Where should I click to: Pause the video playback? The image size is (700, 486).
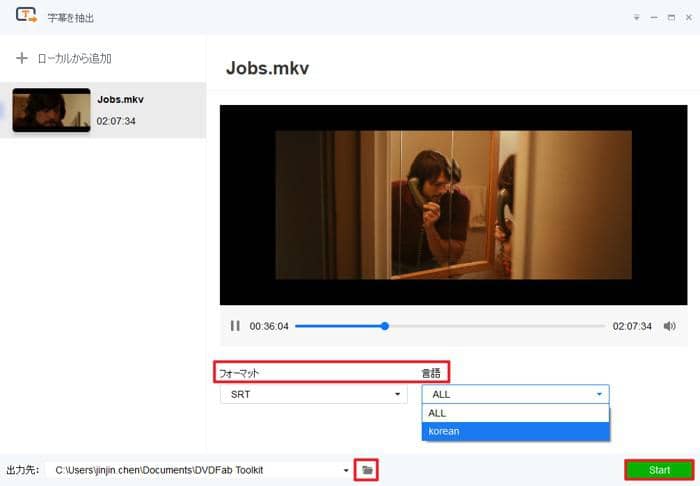click(235, 326)
